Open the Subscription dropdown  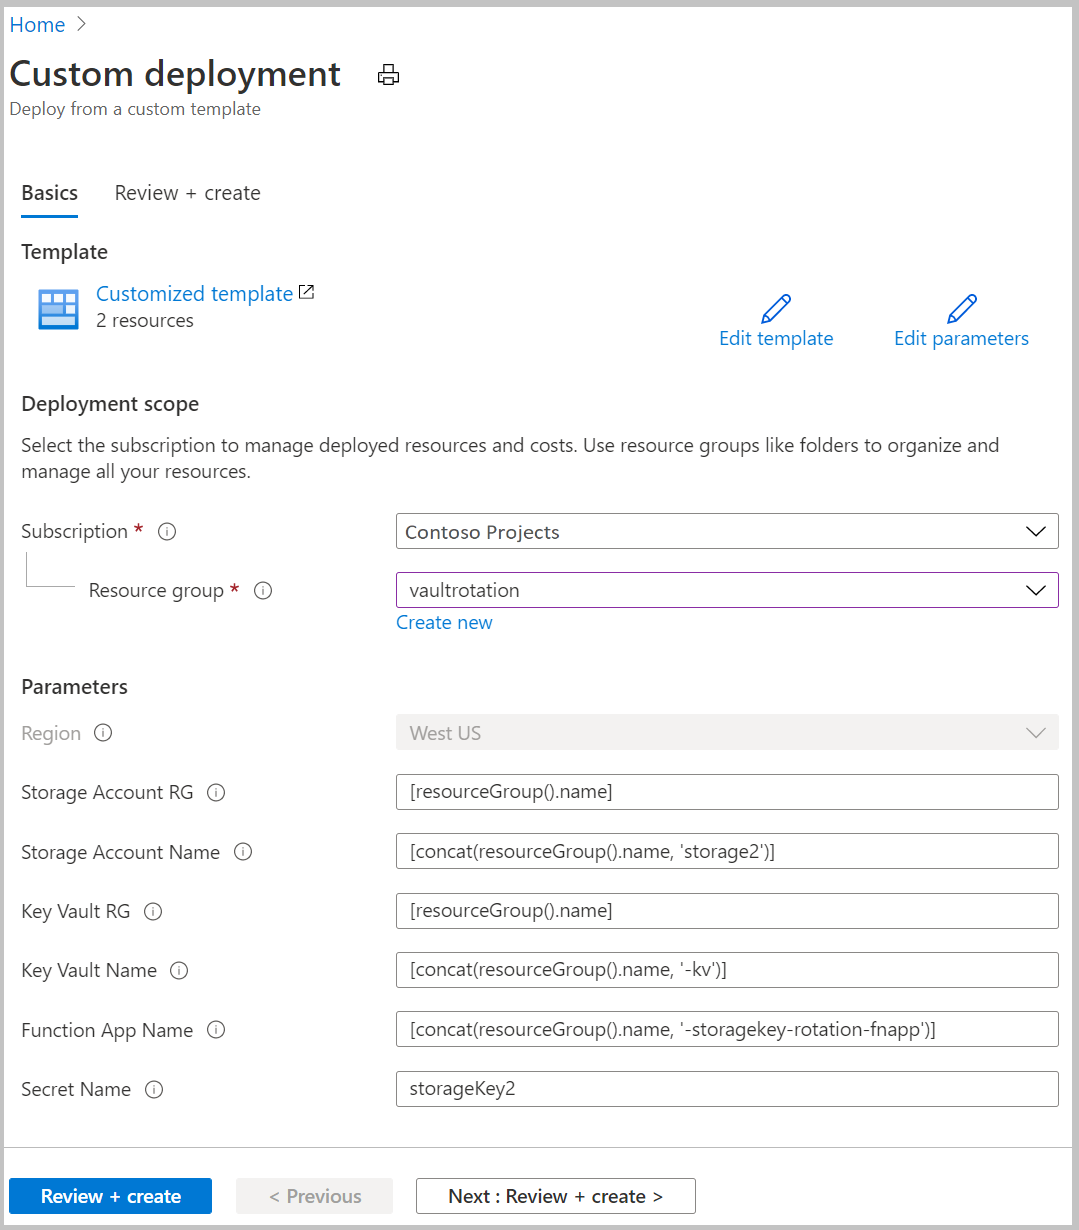[1035, 531]
